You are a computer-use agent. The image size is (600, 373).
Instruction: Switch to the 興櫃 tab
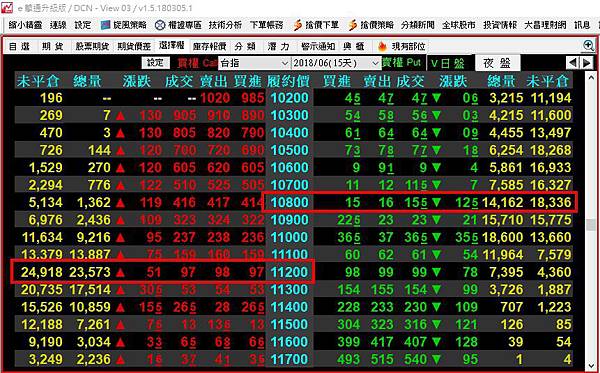pyautogui.click(x=354, y=47)
